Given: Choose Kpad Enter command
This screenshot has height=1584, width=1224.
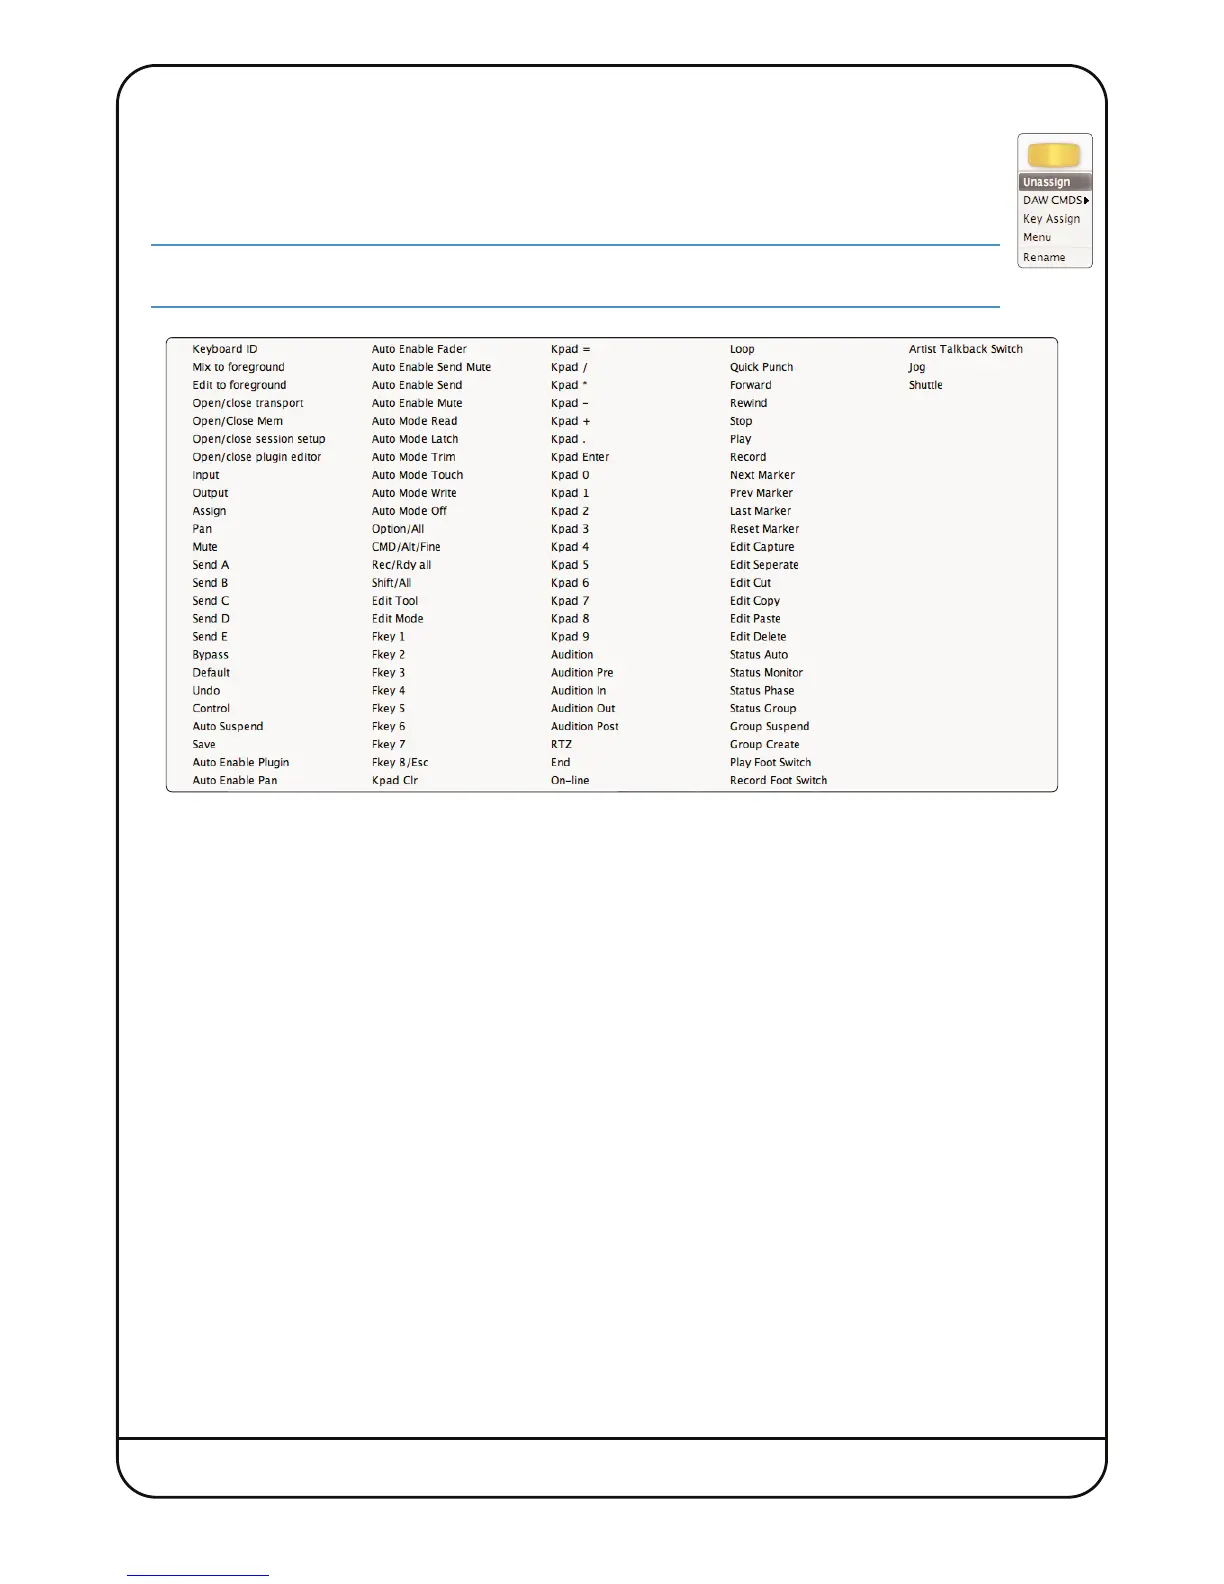Looking at the screenshot, I should (580, 457).
